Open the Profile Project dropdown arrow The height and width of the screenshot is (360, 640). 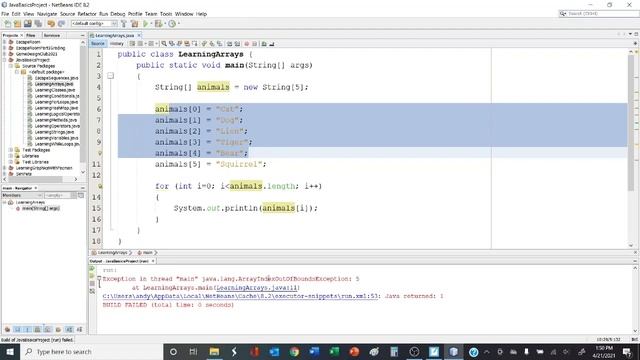[x=179, y=24]
